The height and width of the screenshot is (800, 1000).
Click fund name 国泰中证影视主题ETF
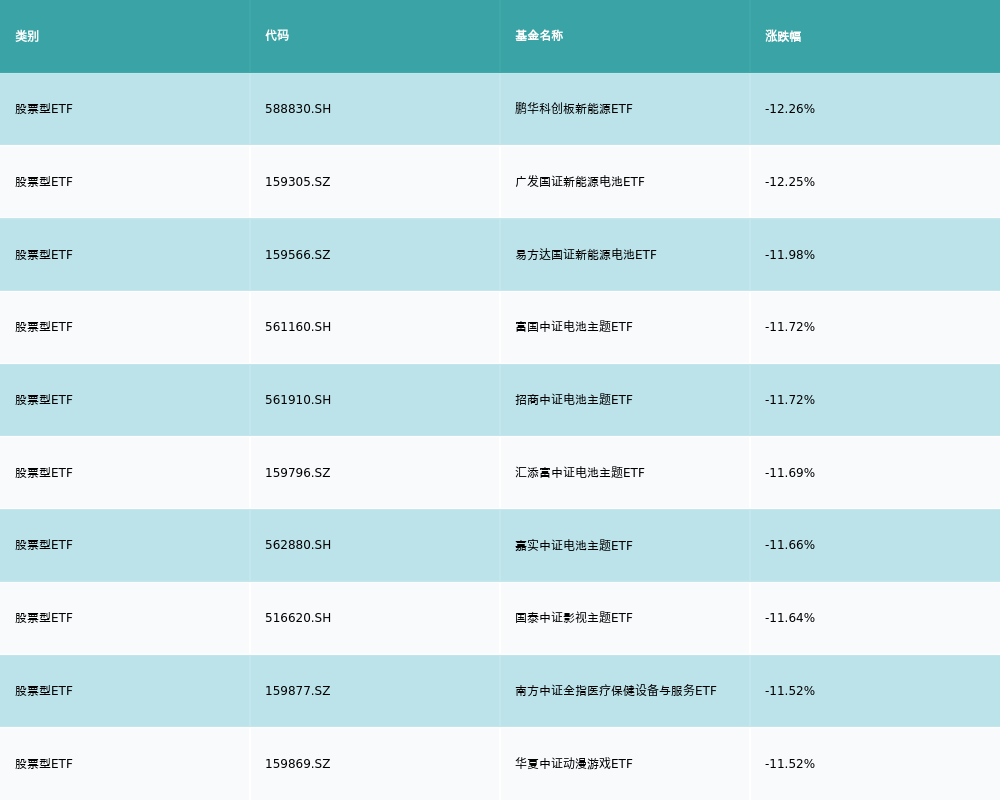[574, 618]
